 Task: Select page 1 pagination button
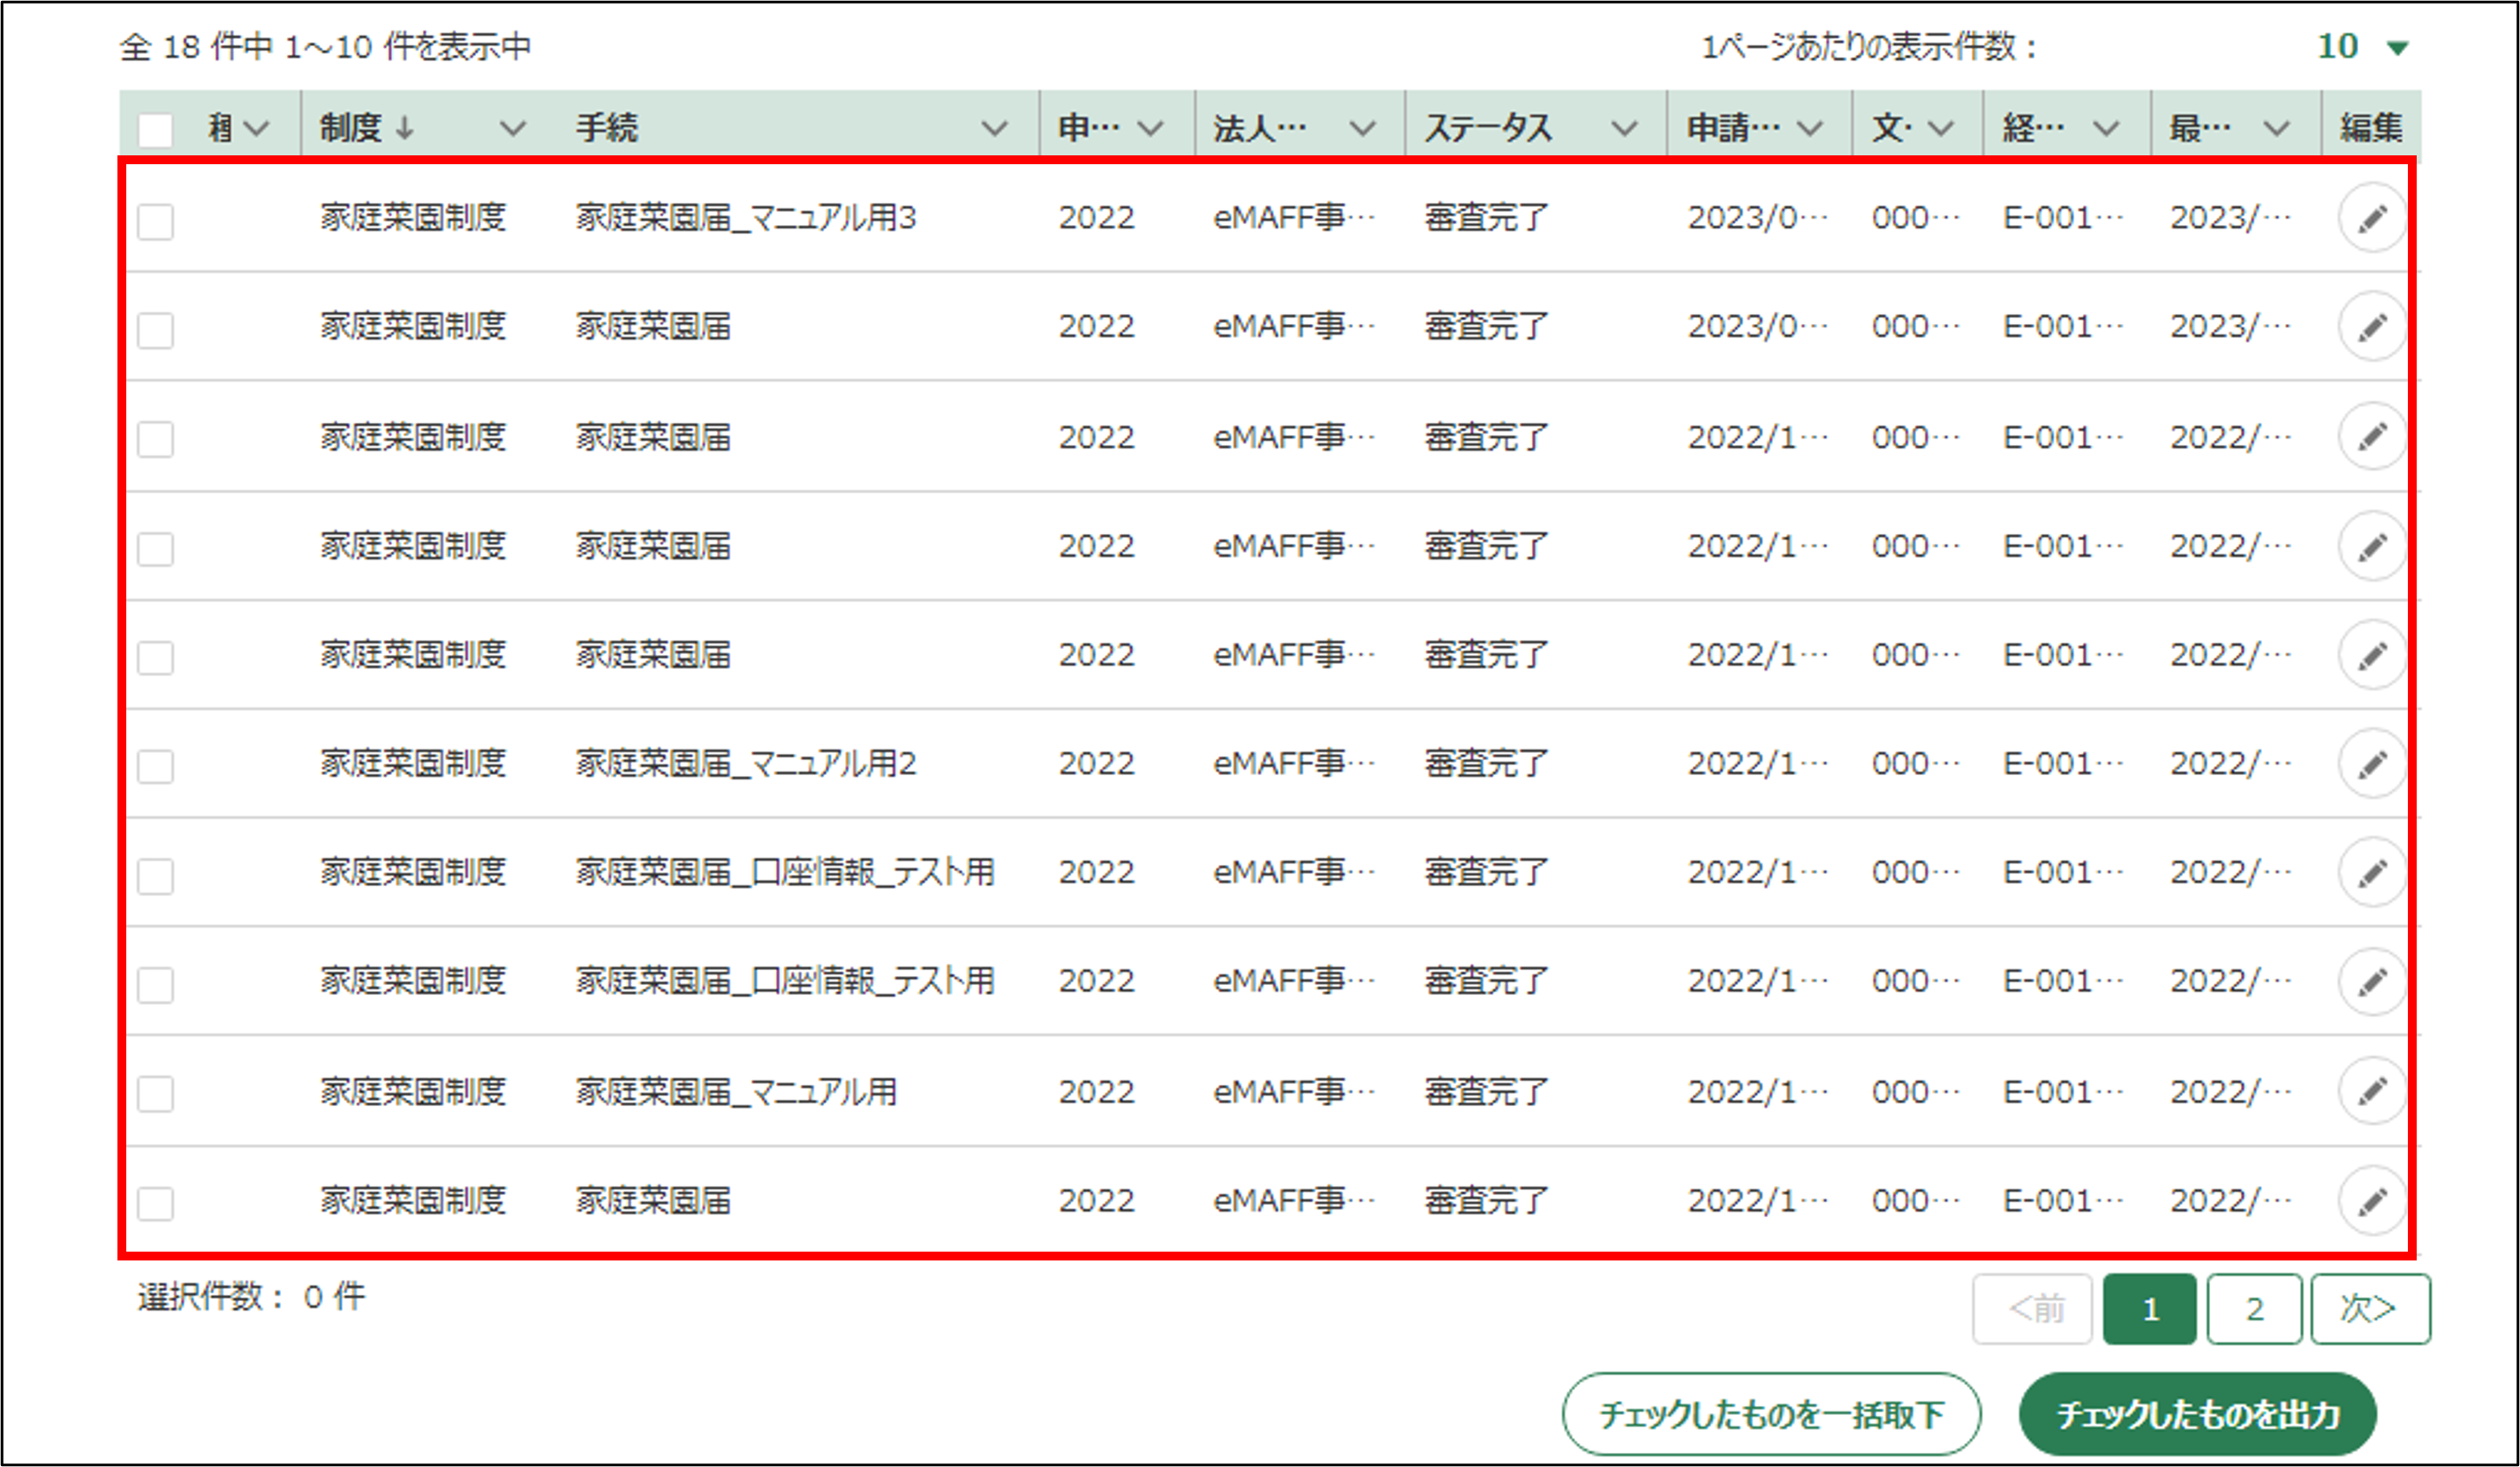tap(2149, 1308)
